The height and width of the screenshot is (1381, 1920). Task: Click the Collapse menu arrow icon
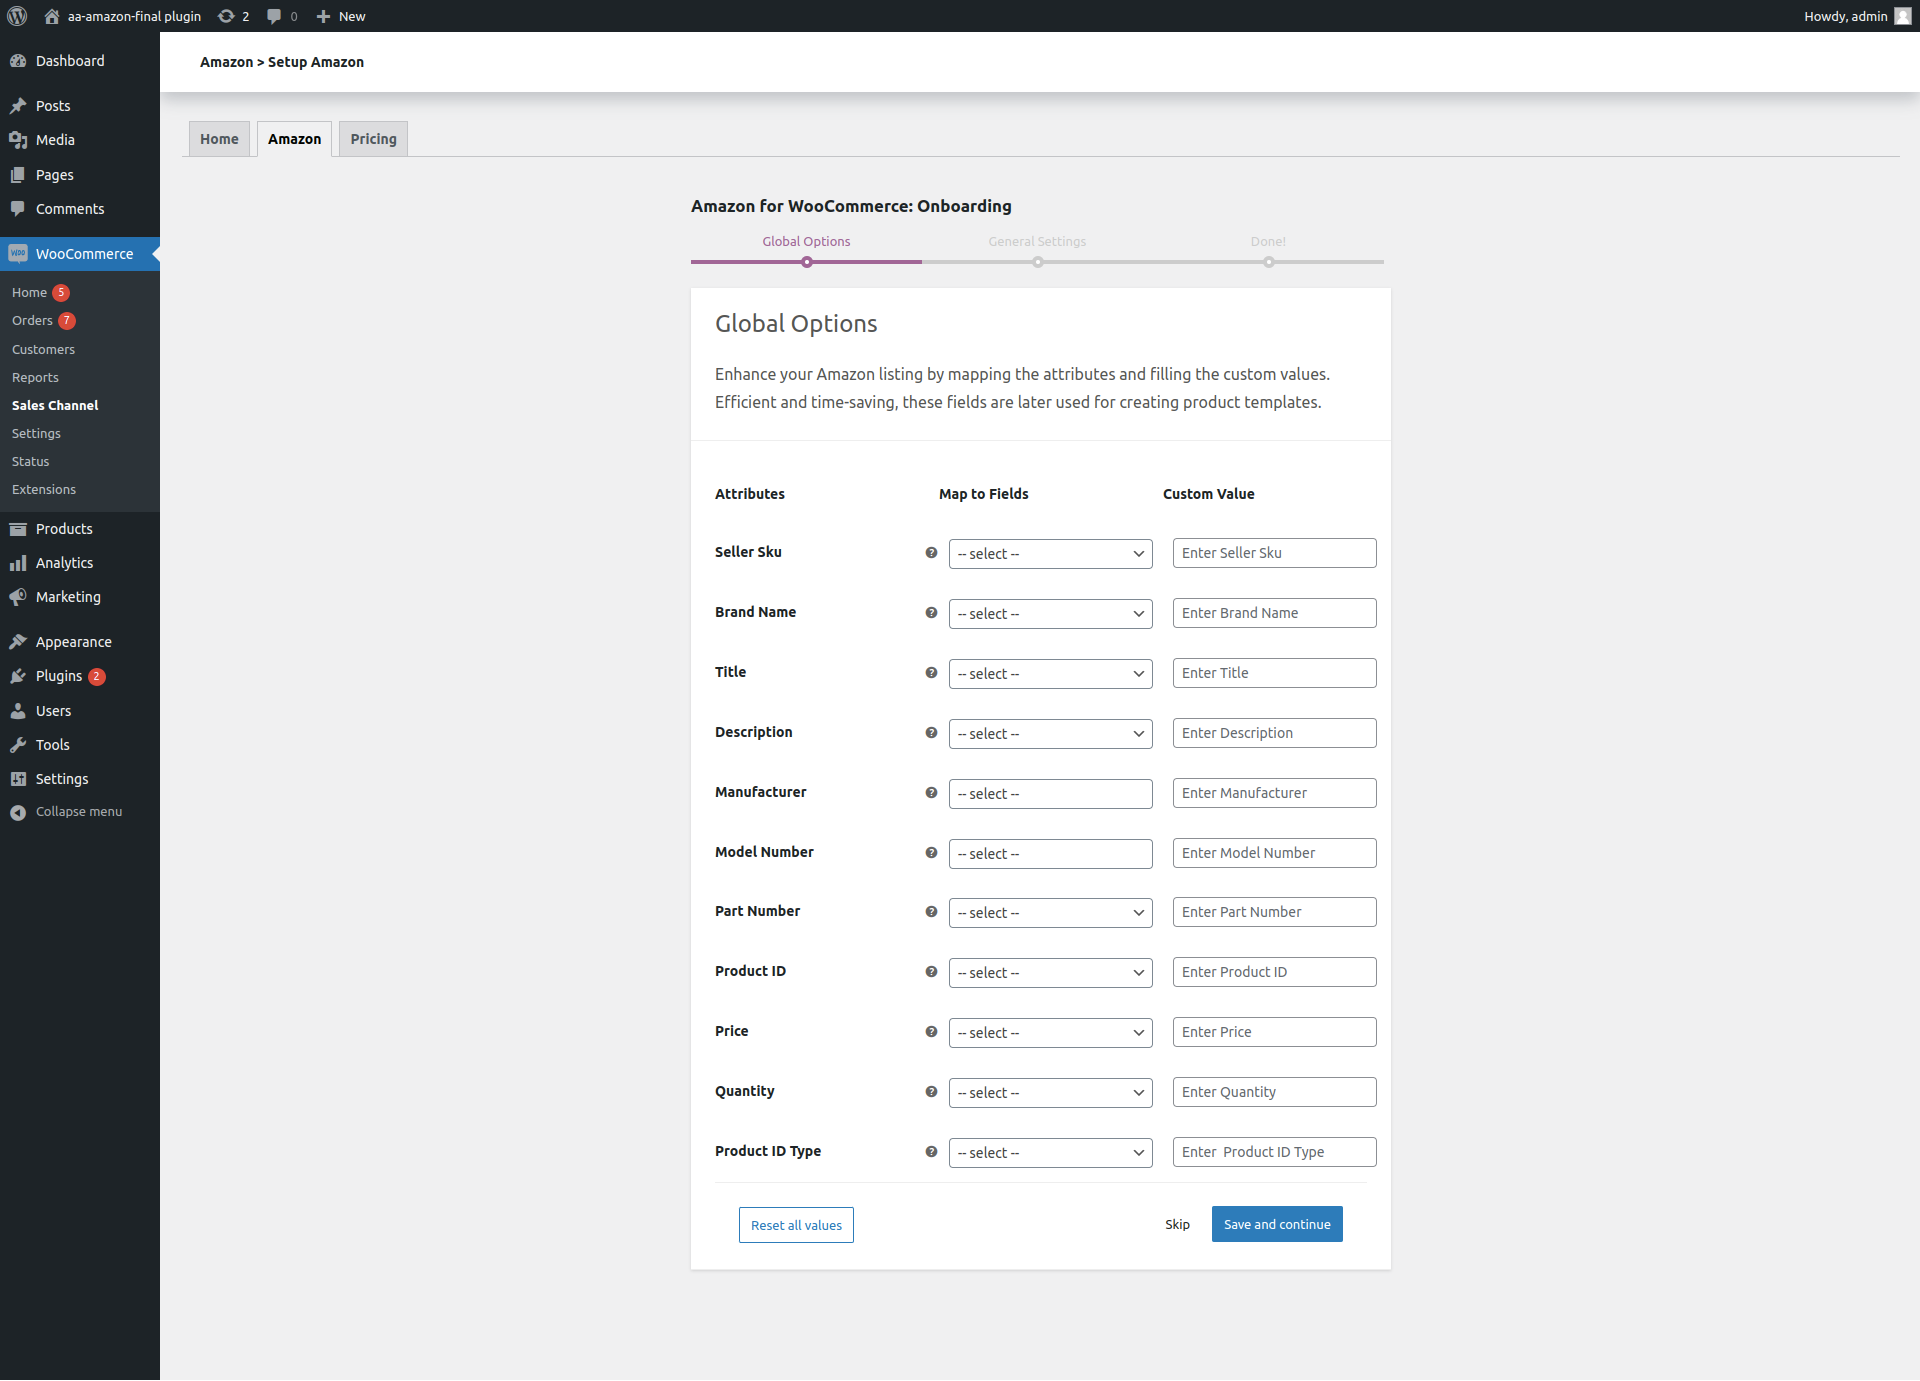(x=18, y=812)
